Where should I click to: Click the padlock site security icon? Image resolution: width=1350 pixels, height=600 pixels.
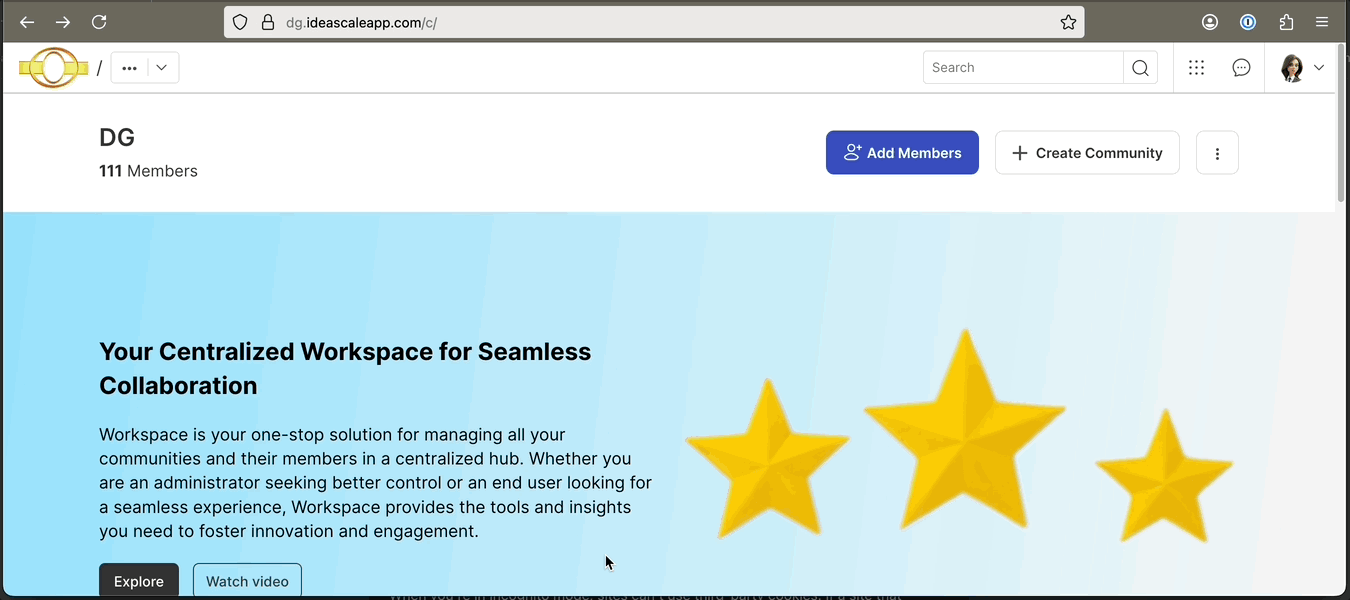(267, 22)
